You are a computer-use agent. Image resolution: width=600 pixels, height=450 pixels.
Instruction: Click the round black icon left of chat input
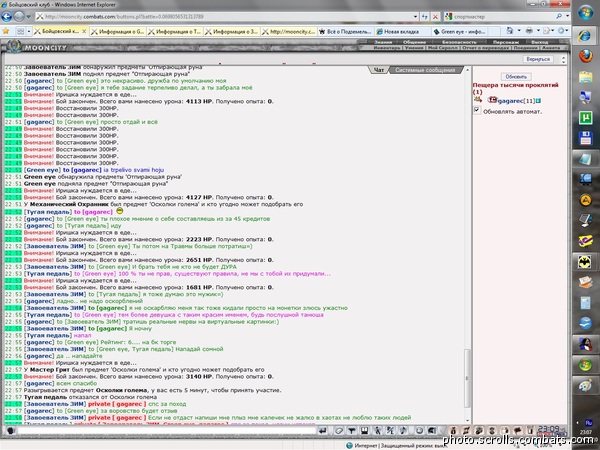(x=11, y=430)
